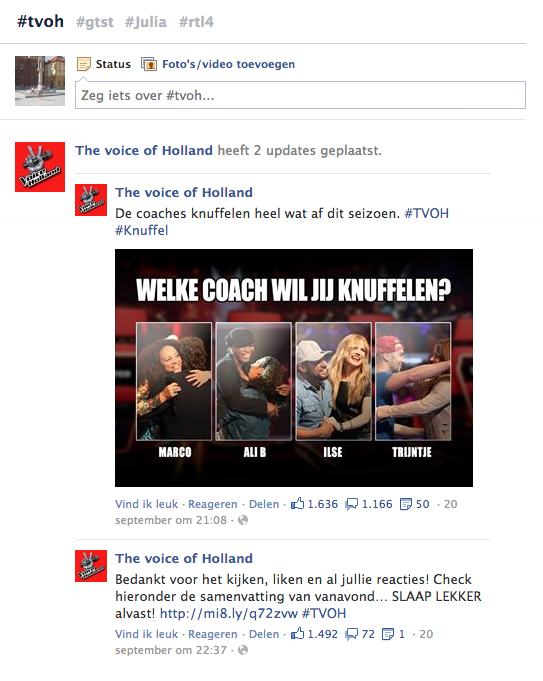
Task: Click 'Vind ik leuk' on the knuffelen post
Action: (146, 504)
